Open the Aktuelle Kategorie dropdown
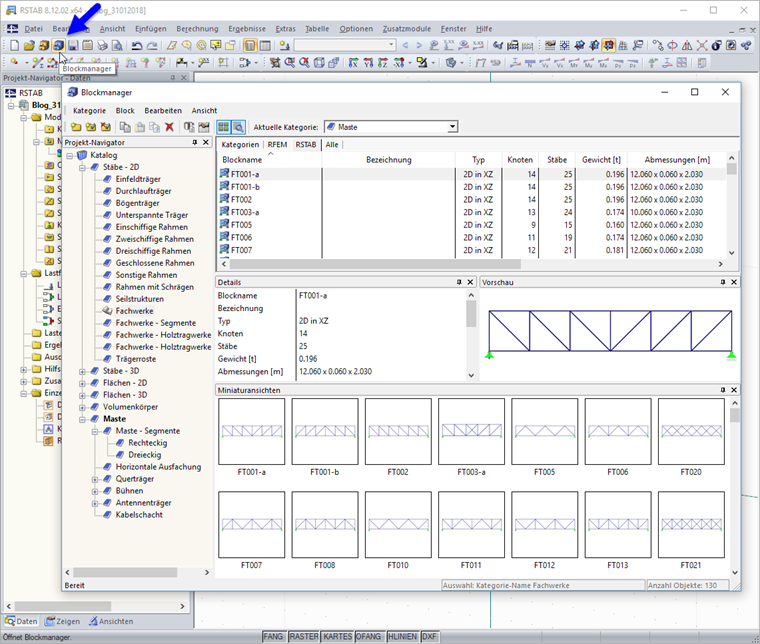The image size is (760, 644). [452, 127]
